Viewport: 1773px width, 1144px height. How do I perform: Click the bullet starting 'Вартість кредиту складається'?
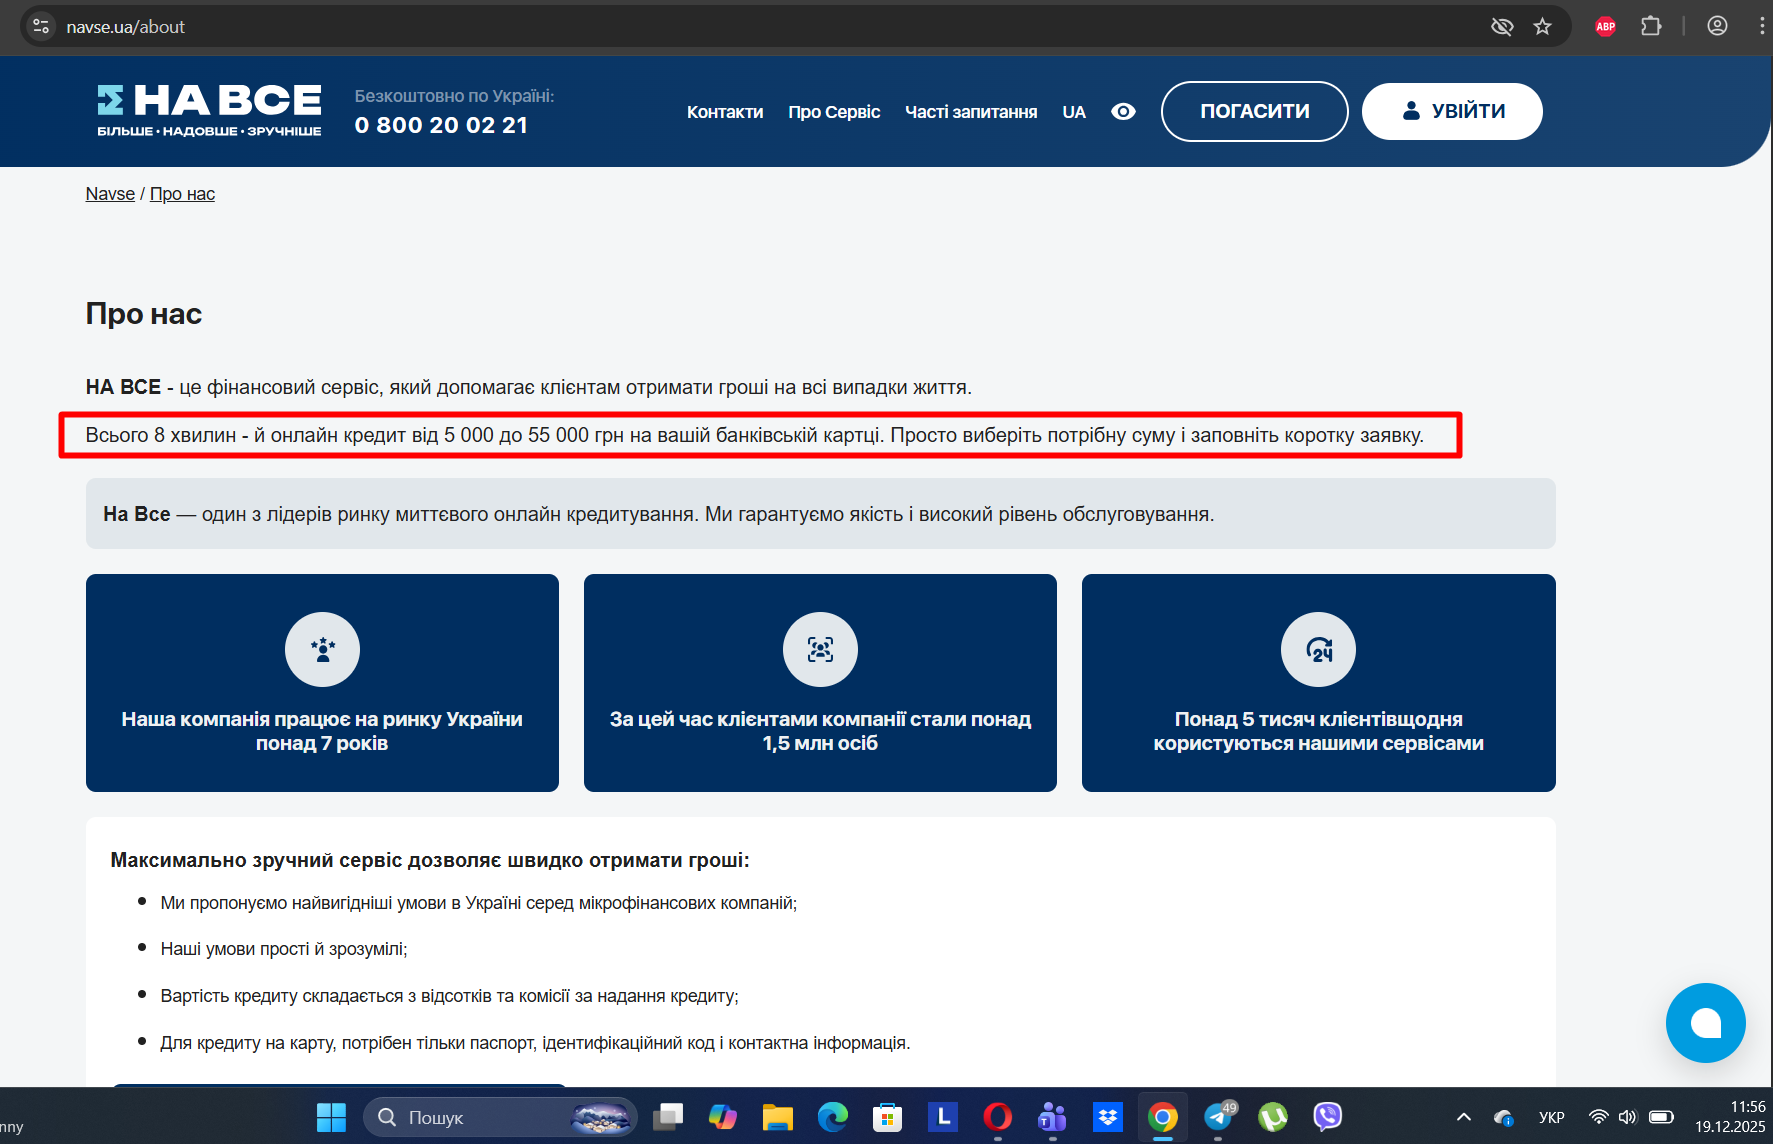click(x=449, y=996)
